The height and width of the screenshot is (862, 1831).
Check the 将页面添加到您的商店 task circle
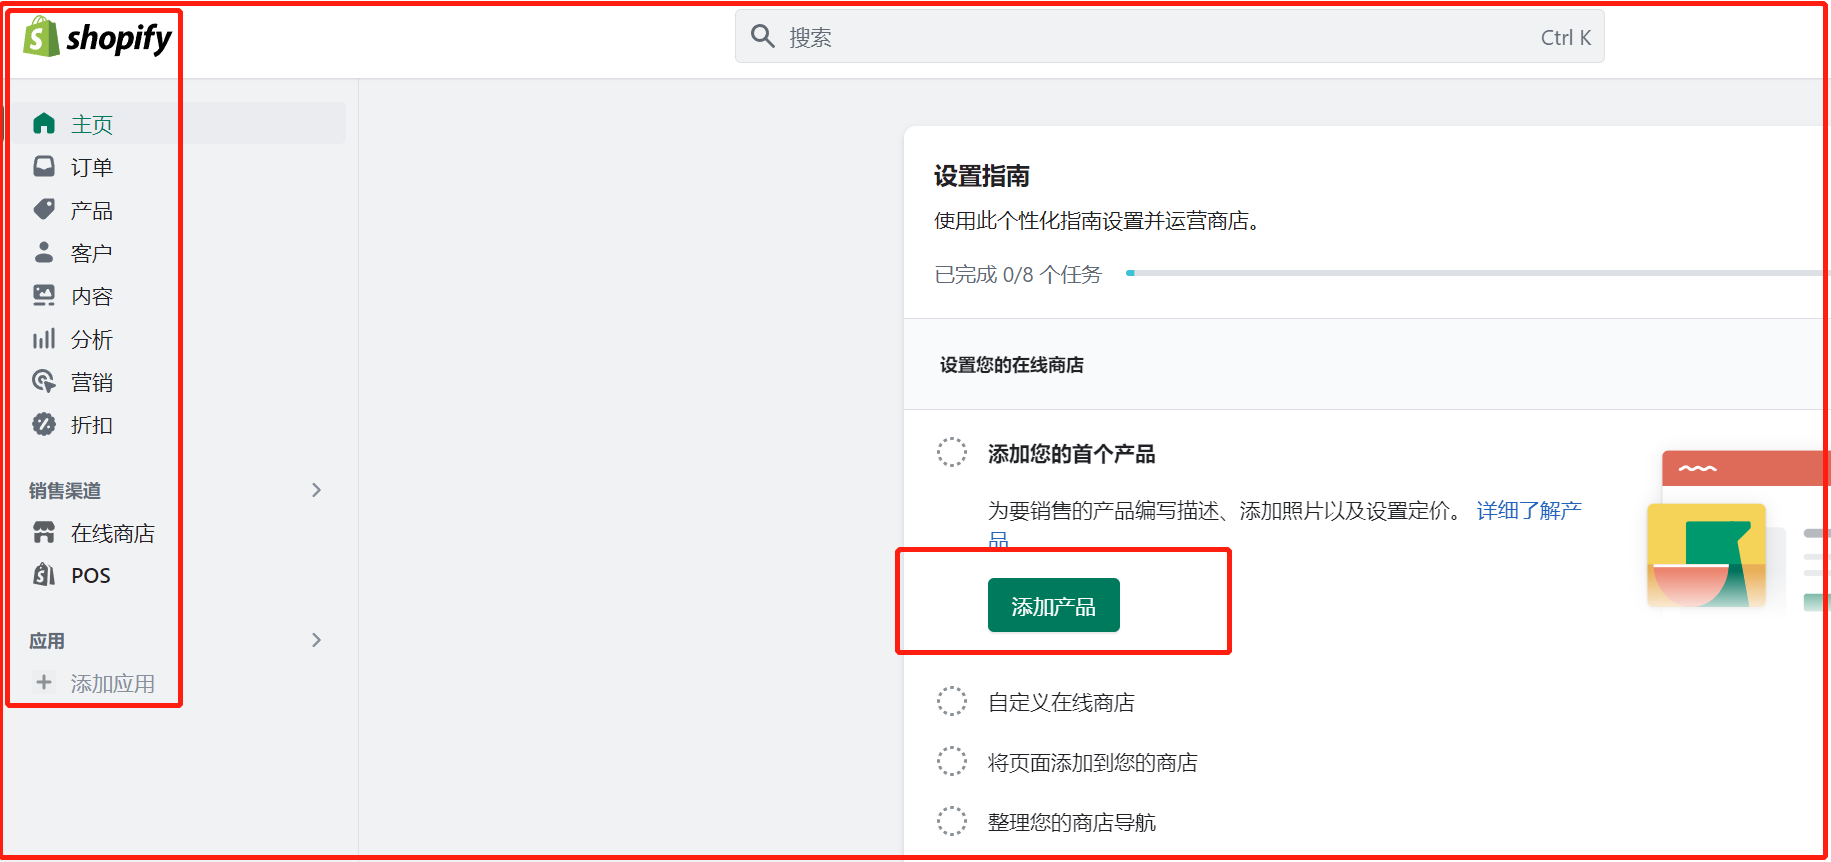(952, 762)
